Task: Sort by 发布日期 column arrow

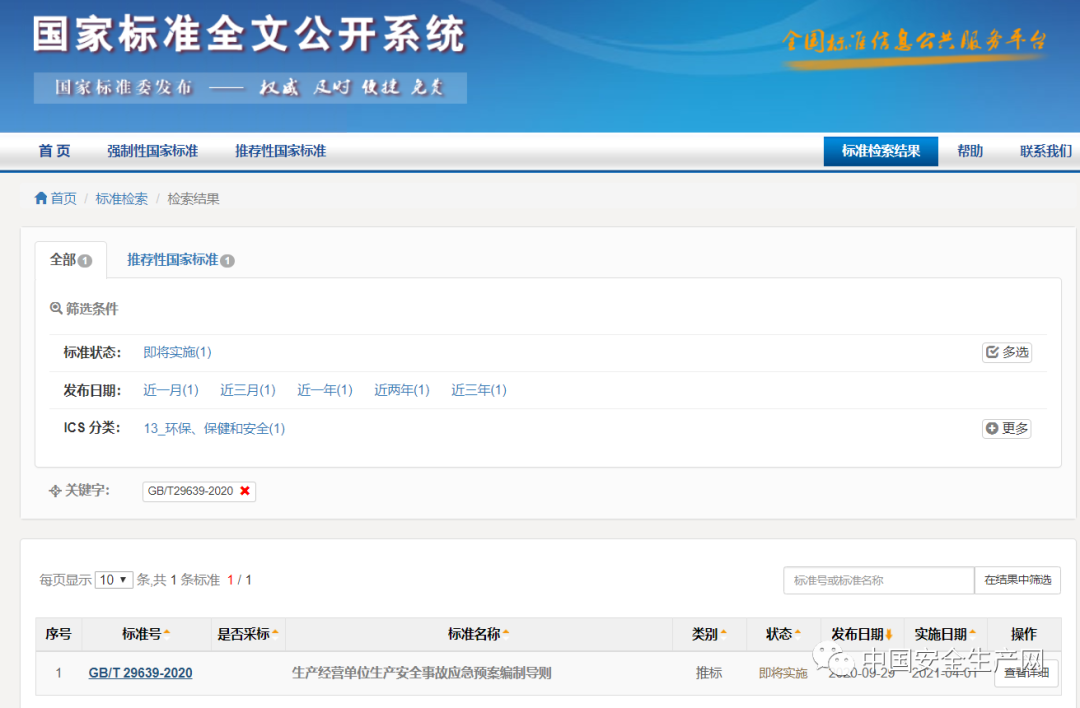Action: coord(889,634)
